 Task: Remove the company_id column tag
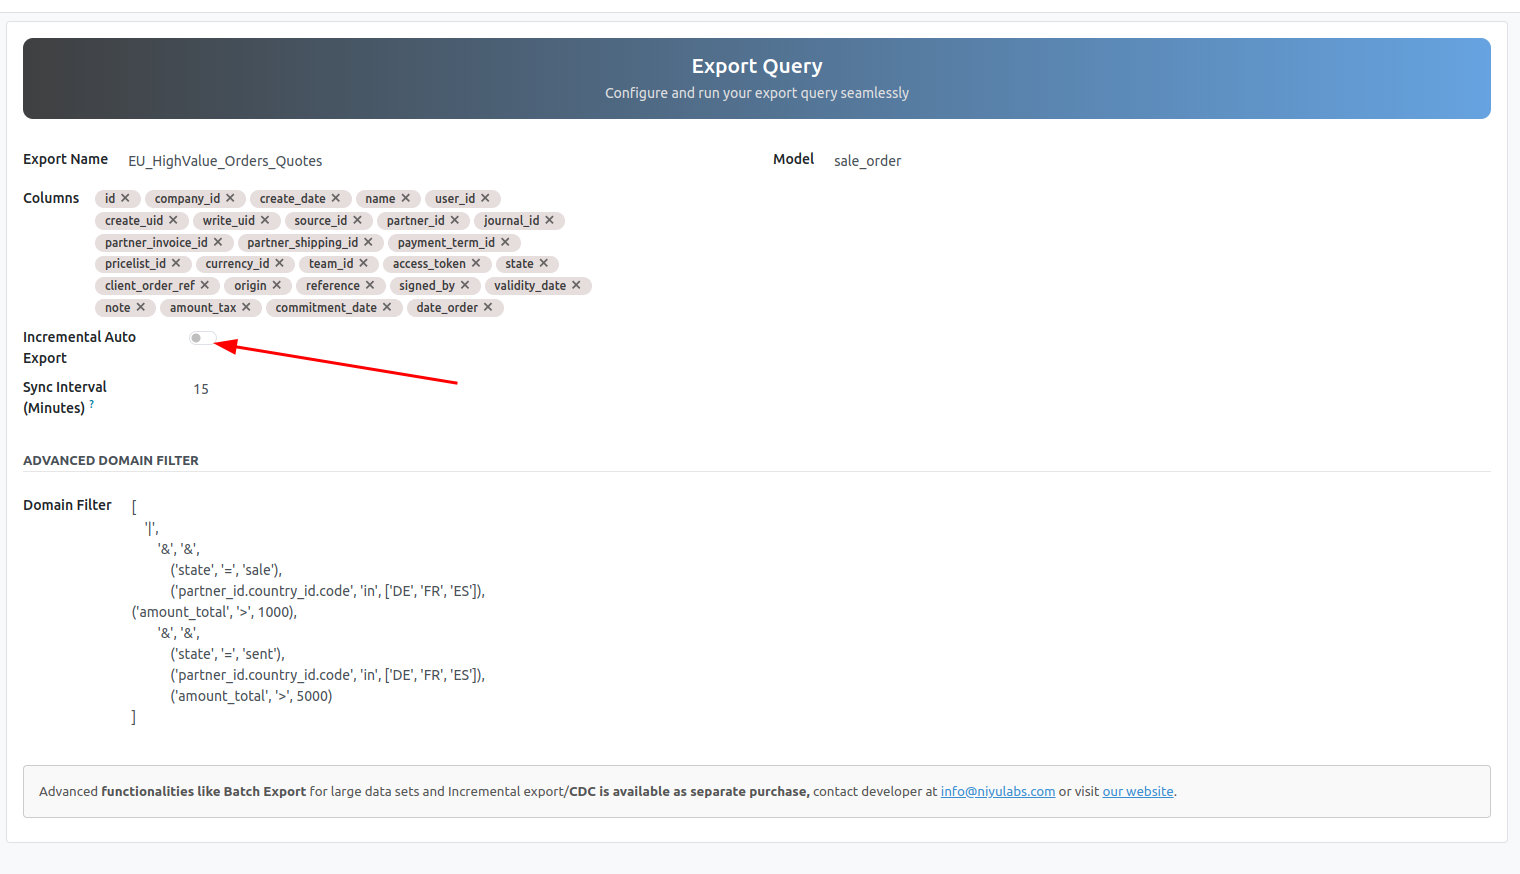(x=230, y=198)
